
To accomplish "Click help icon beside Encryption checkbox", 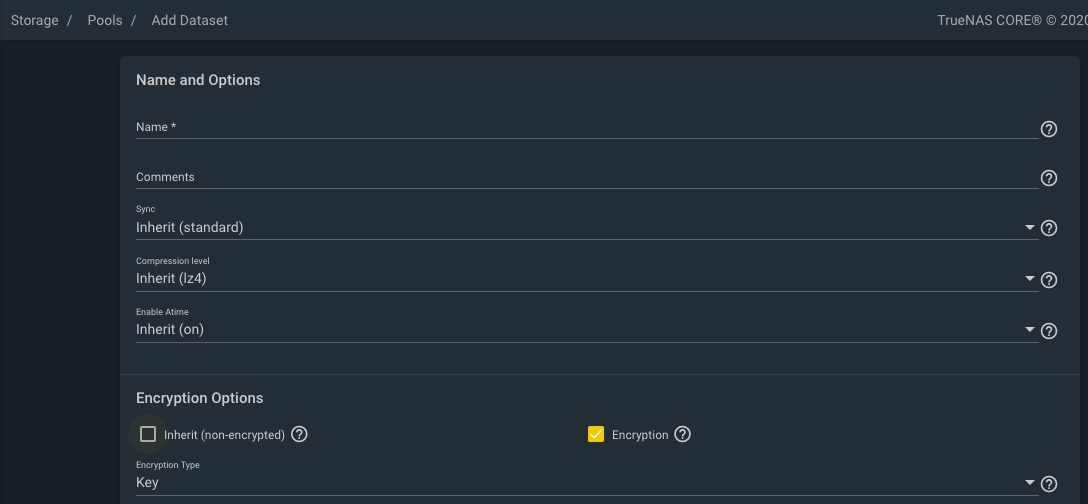I will (683, 435).
